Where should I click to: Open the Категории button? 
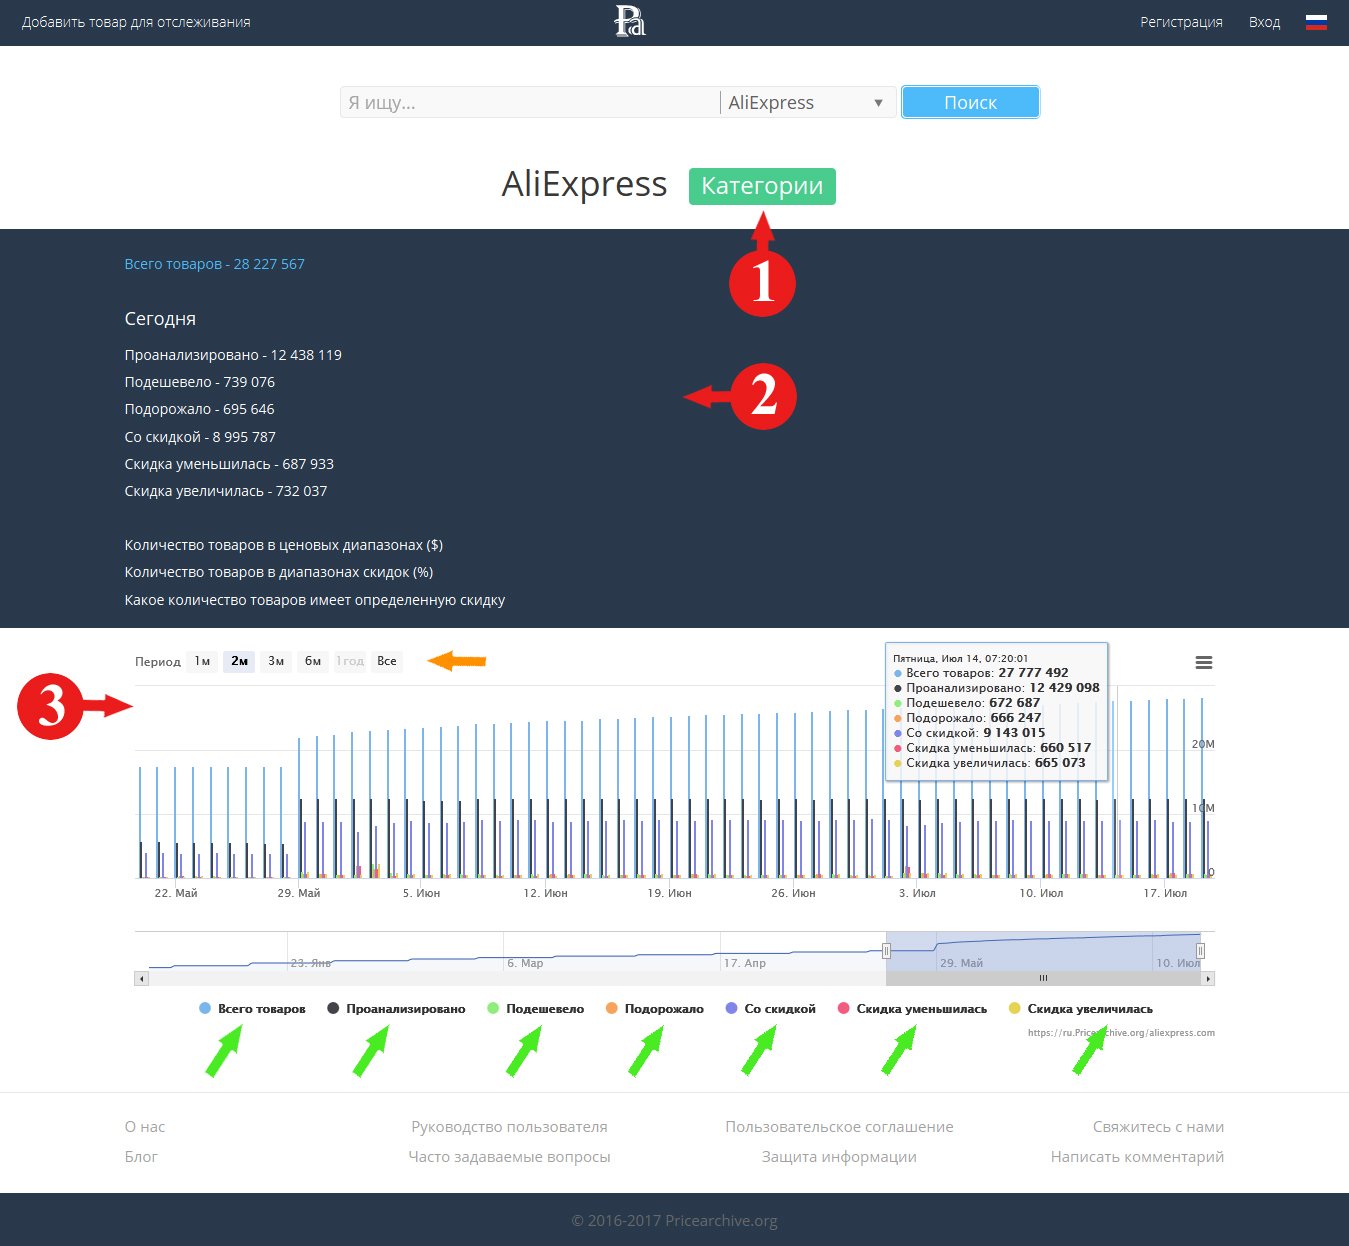[x=762, y=186]
